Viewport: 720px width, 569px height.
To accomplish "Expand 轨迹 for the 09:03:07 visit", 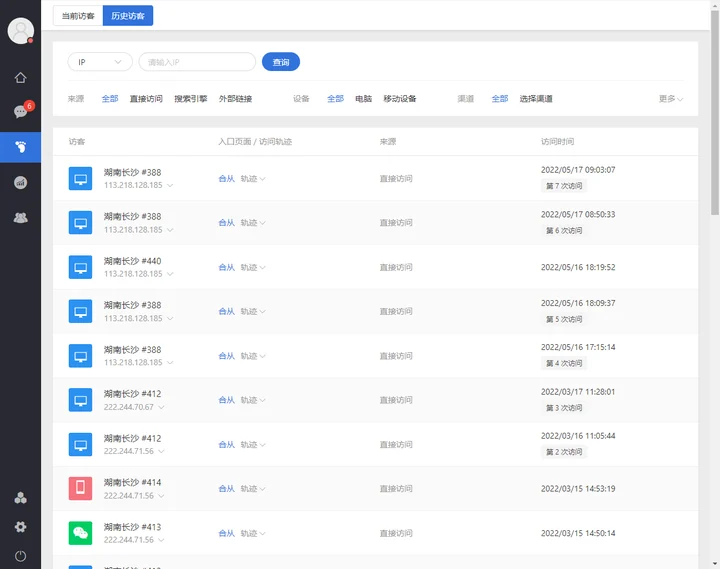I will [x=253, y=179].
